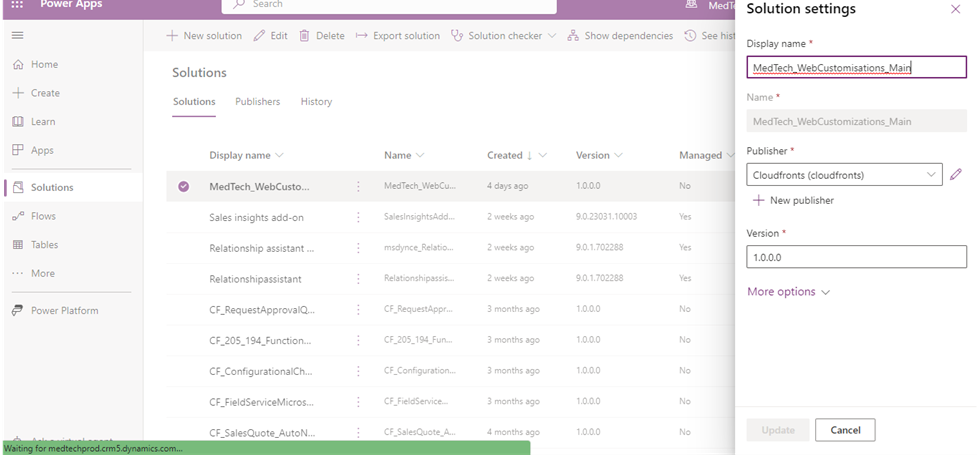The width and height of the screenshot is (977, 455).
Task: Expand More options in Solution settings
Action: (788, 292)
